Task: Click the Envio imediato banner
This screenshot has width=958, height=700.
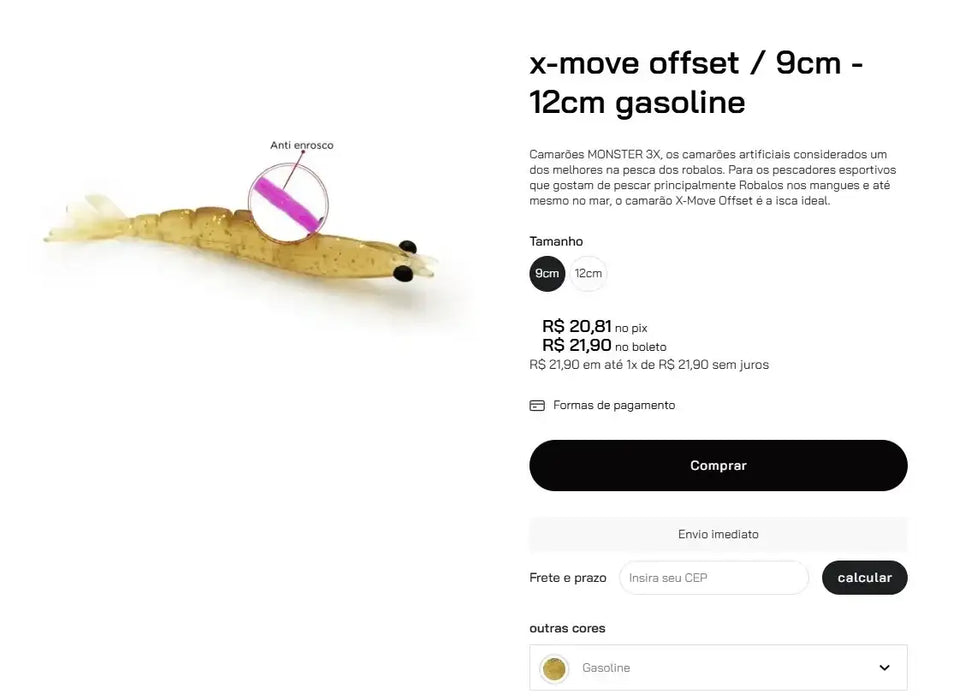Action: click(717, 534)
